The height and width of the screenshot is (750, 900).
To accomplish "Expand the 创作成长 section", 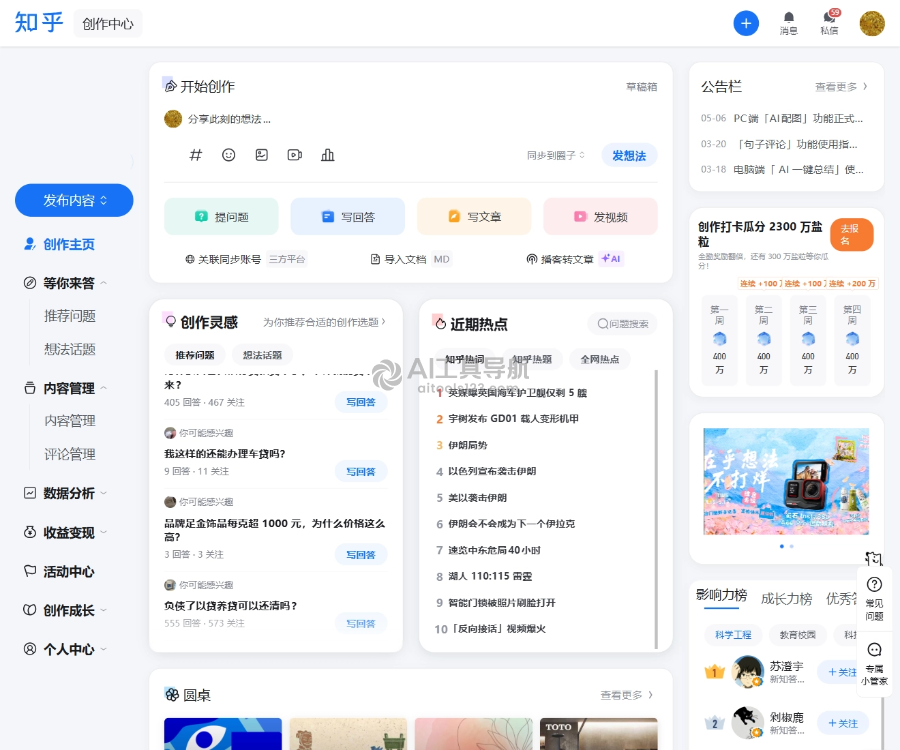I will [104, 610].
